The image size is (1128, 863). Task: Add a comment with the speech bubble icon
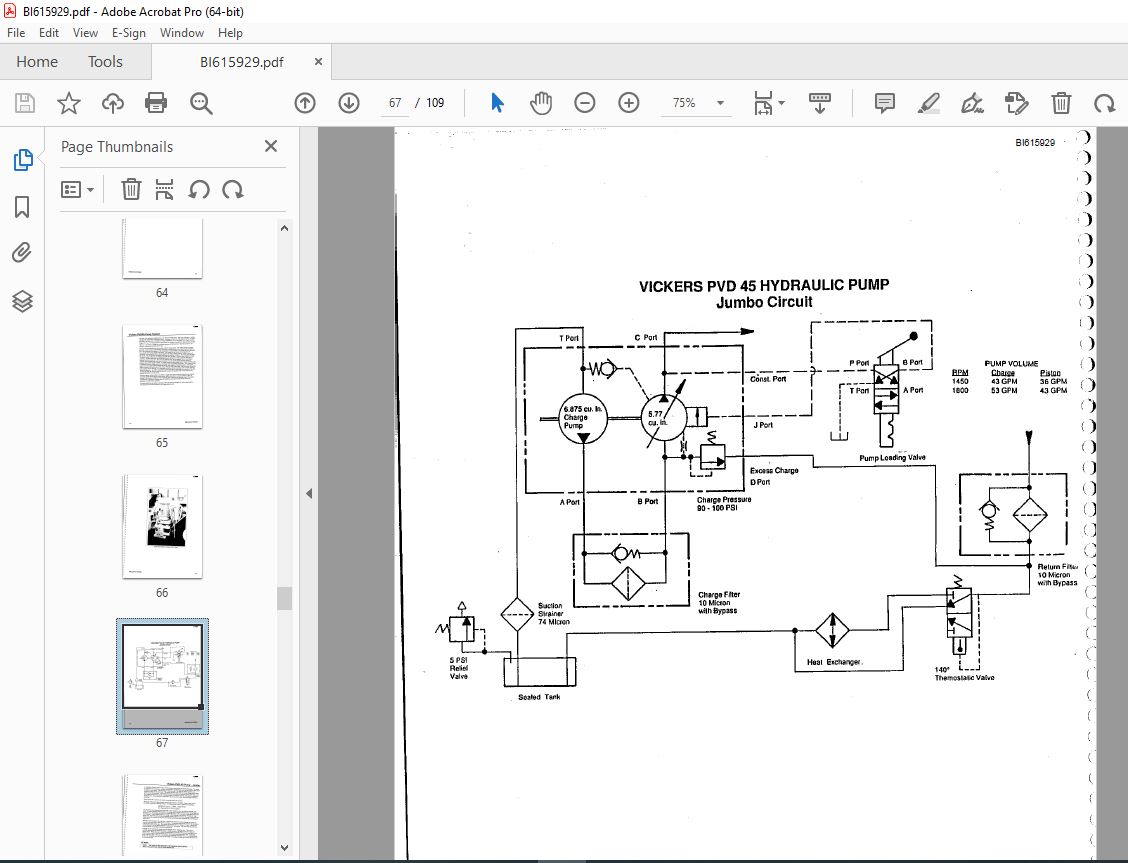point(885,104)
